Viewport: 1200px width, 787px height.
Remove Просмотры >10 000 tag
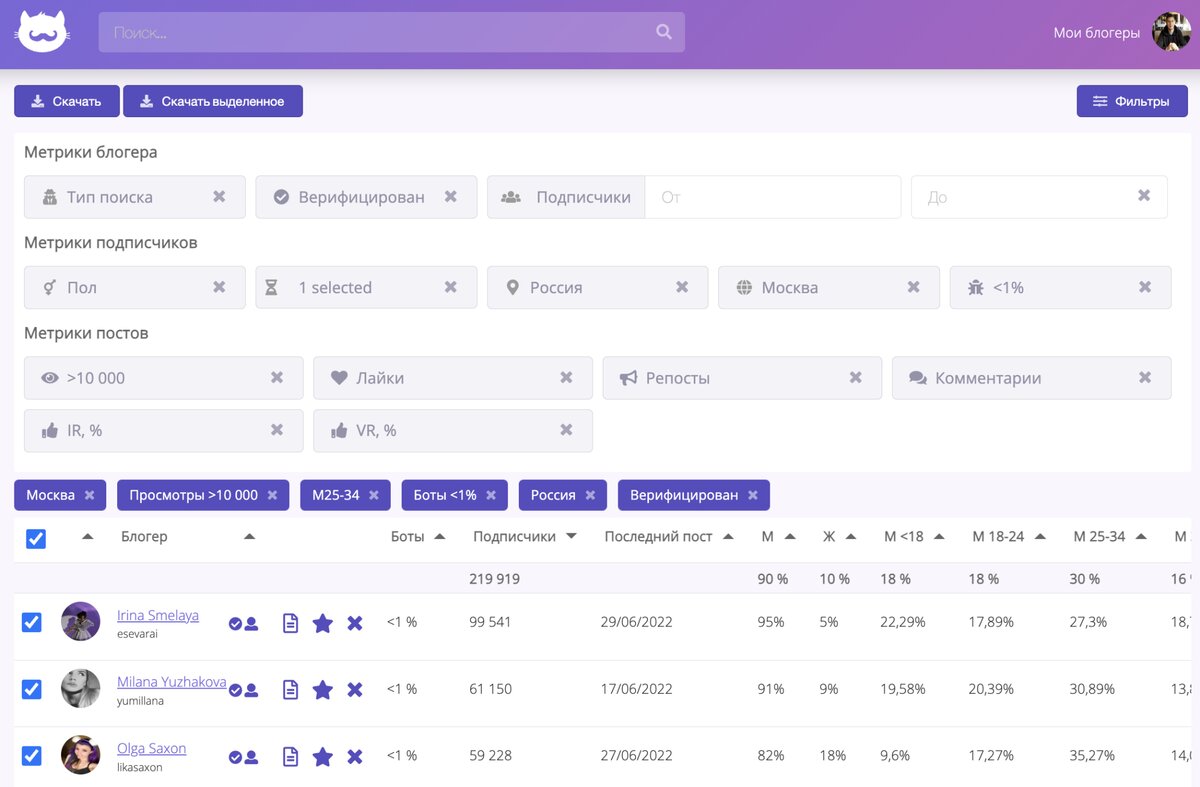272,495
